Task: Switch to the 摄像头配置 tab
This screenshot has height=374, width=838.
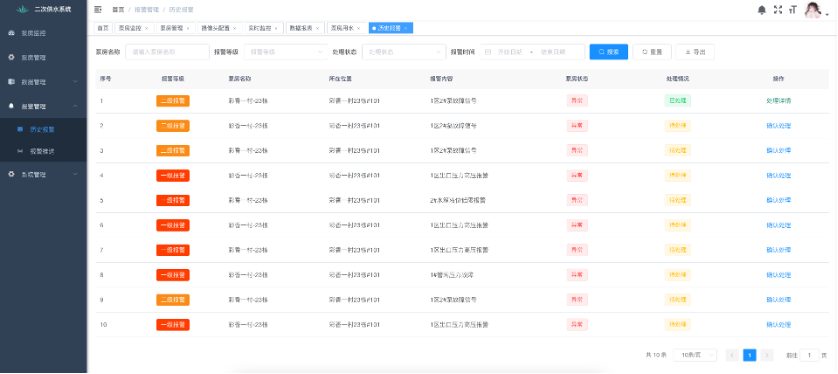Action: 215,28
